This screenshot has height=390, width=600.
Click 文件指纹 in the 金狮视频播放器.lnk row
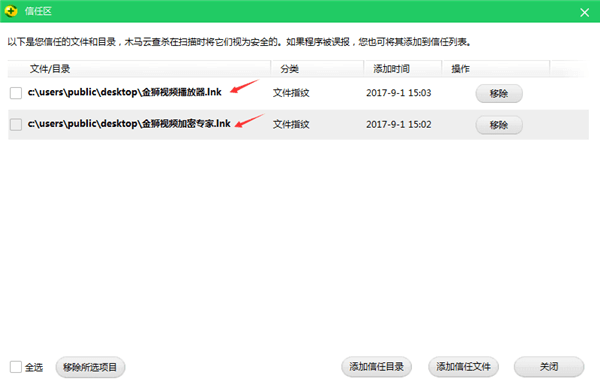pos(291,93)
